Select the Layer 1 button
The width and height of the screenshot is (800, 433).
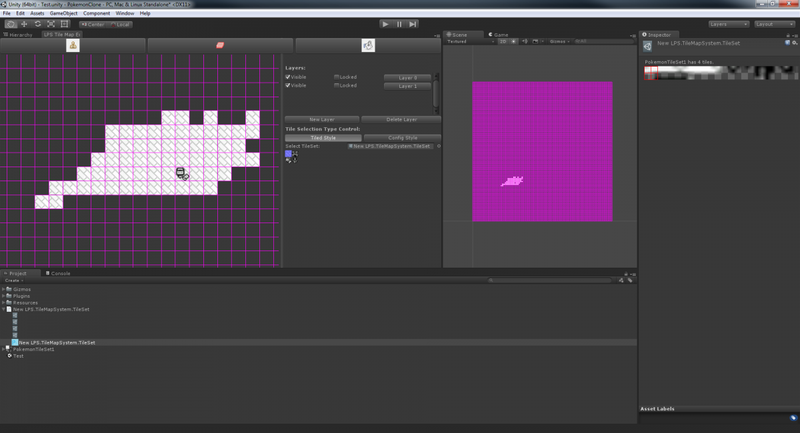pyautogui.click(x=408, y=86)
